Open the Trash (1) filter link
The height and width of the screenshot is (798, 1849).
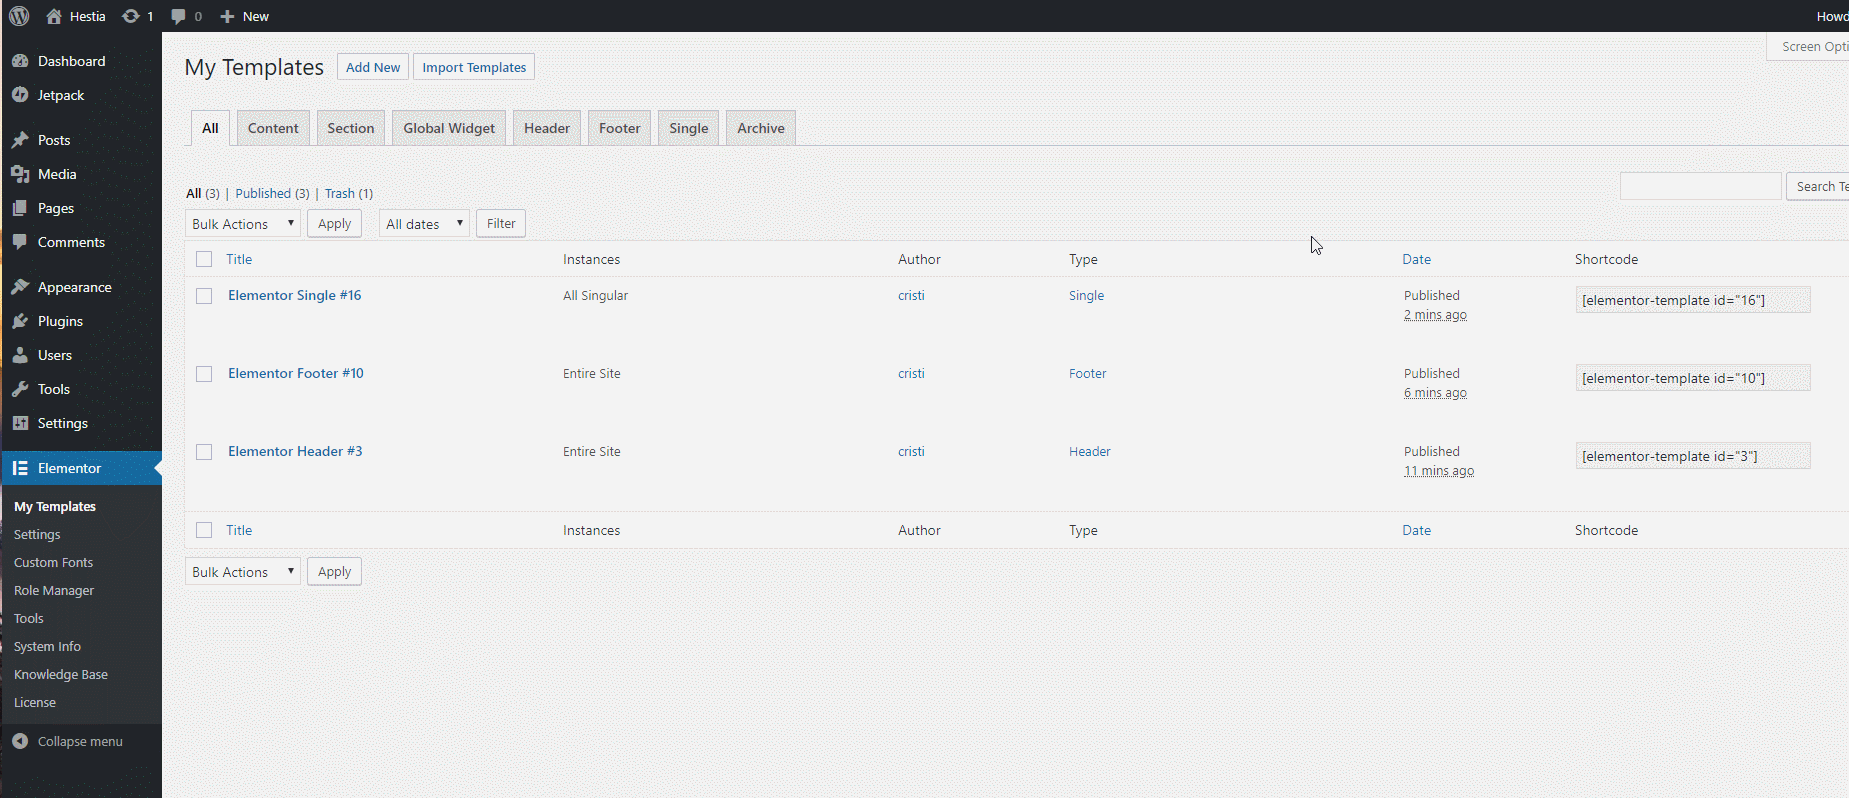[x=349, y=193]
